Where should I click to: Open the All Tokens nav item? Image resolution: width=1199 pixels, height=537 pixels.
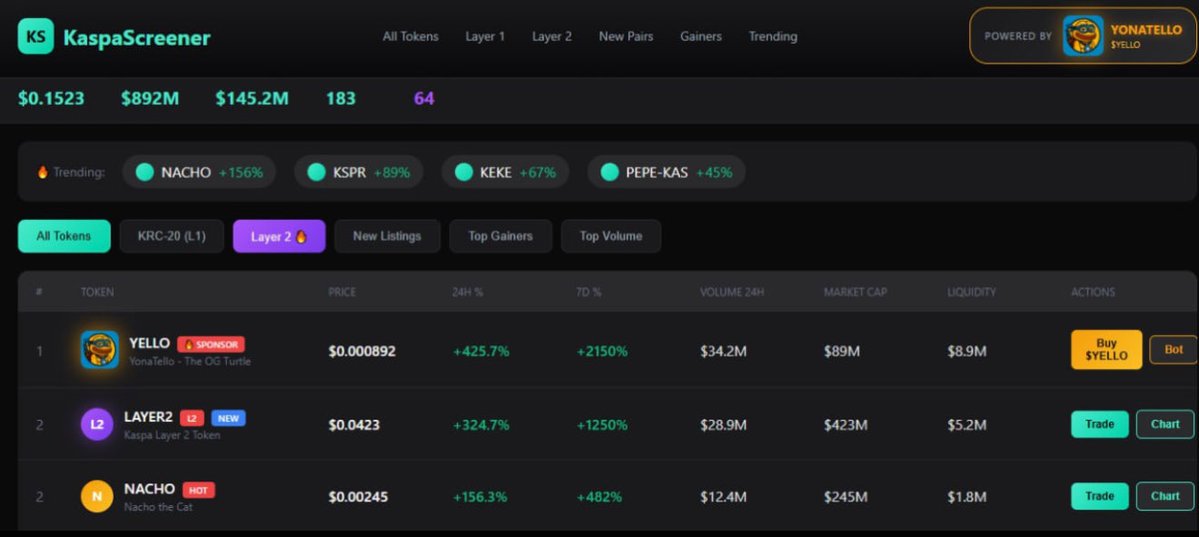411,36
